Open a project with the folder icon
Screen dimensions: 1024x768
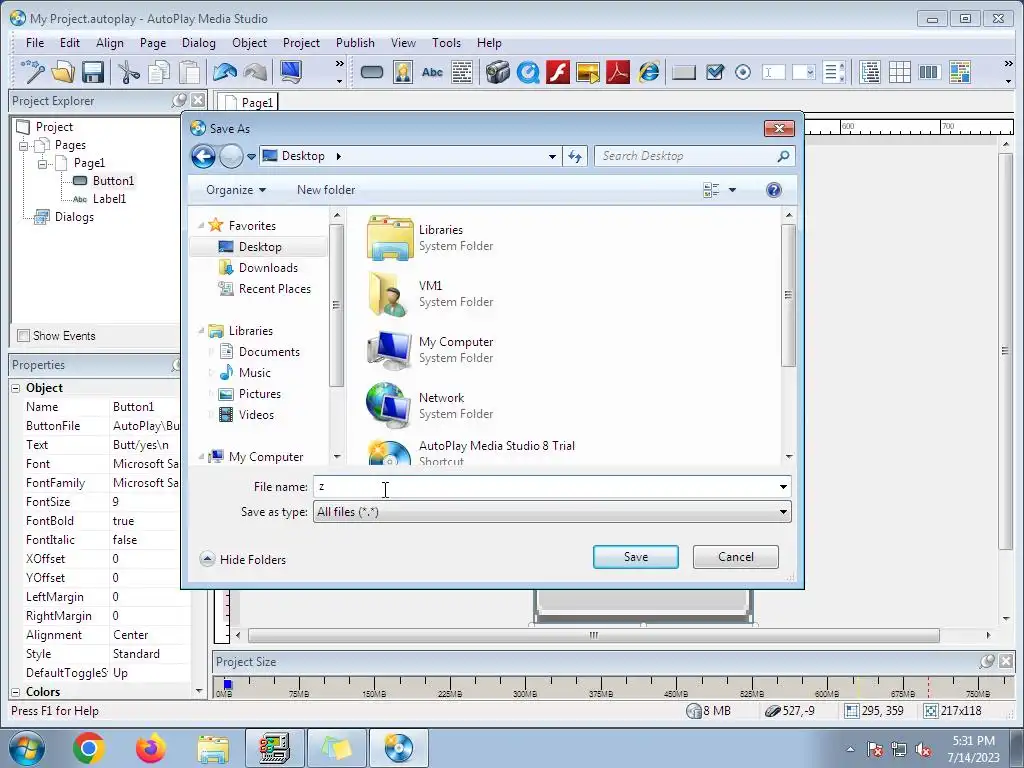(63, 72)
